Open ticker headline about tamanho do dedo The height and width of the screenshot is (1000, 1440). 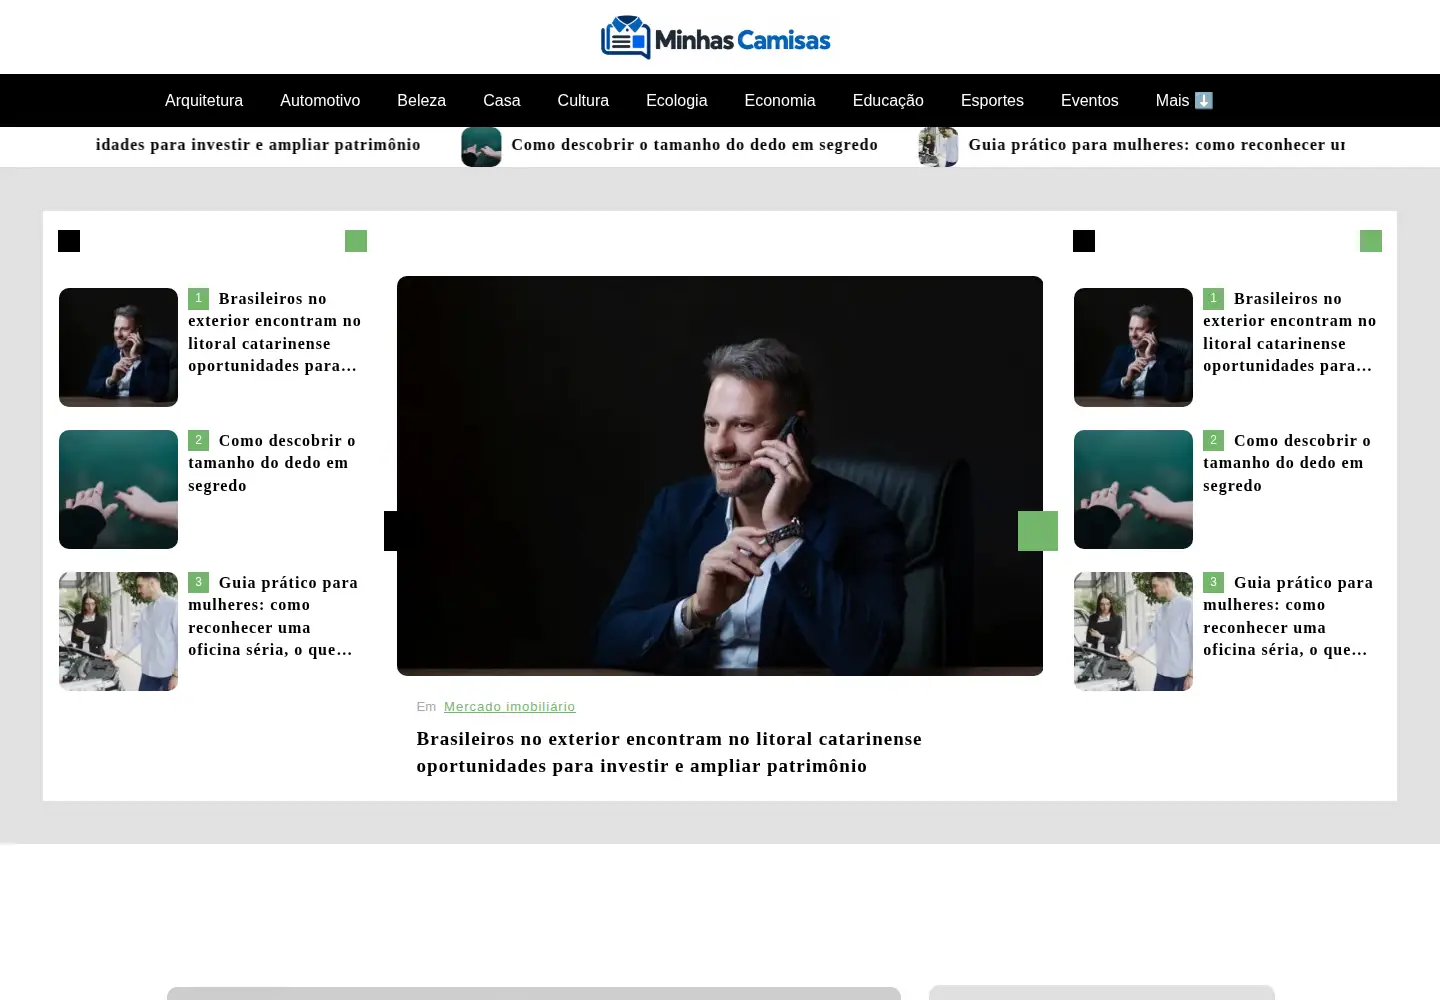[x=694, y=145]
